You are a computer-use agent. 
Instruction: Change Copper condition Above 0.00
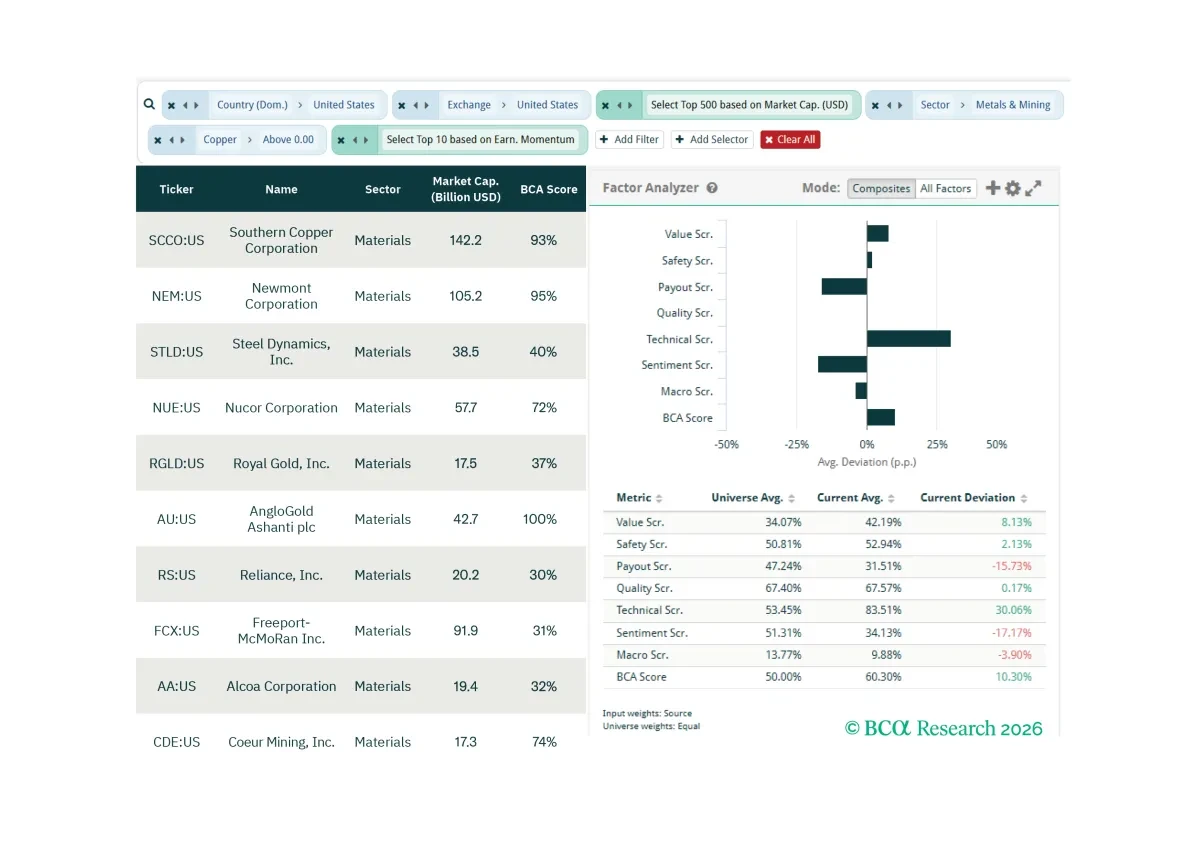(x=288, y=140)
